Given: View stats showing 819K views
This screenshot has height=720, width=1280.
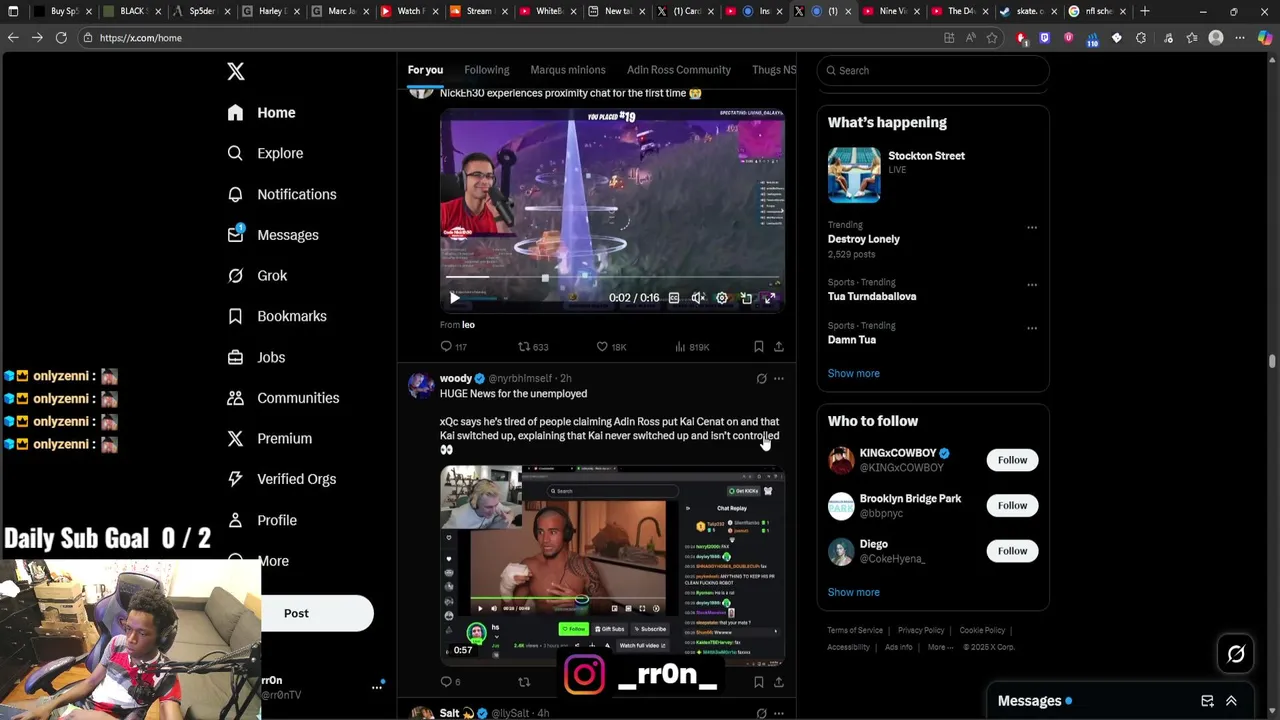Looking at the screenshot, I should [x=692, y=347].
